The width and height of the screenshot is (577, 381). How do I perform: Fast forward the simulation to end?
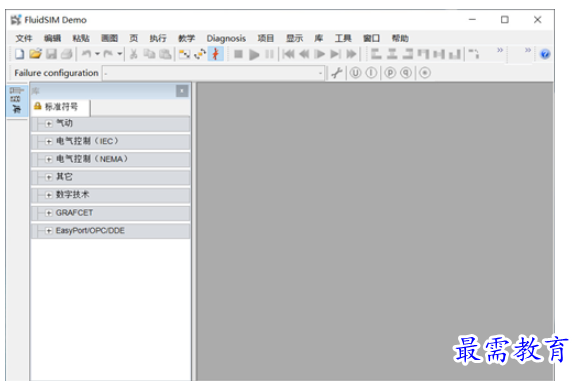351,54
